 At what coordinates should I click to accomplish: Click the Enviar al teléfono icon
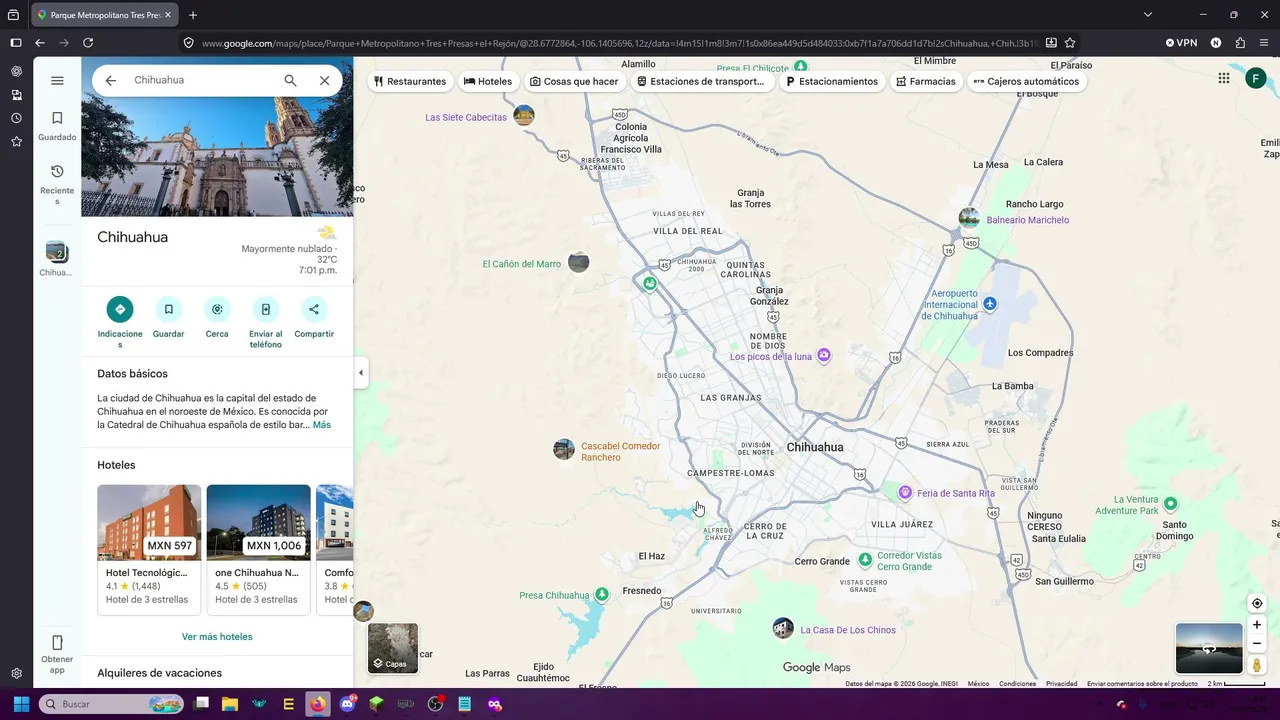pos(266,309)
